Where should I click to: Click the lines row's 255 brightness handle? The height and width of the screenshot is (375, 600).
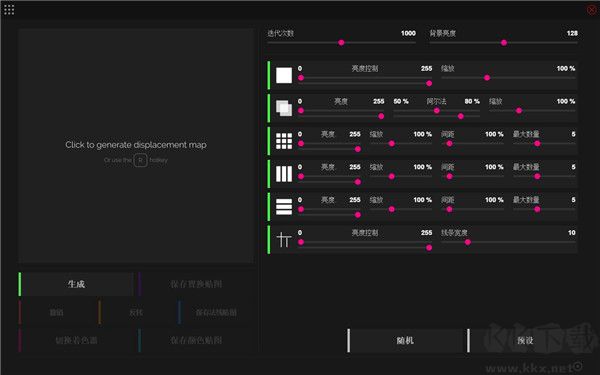point(429,248)
